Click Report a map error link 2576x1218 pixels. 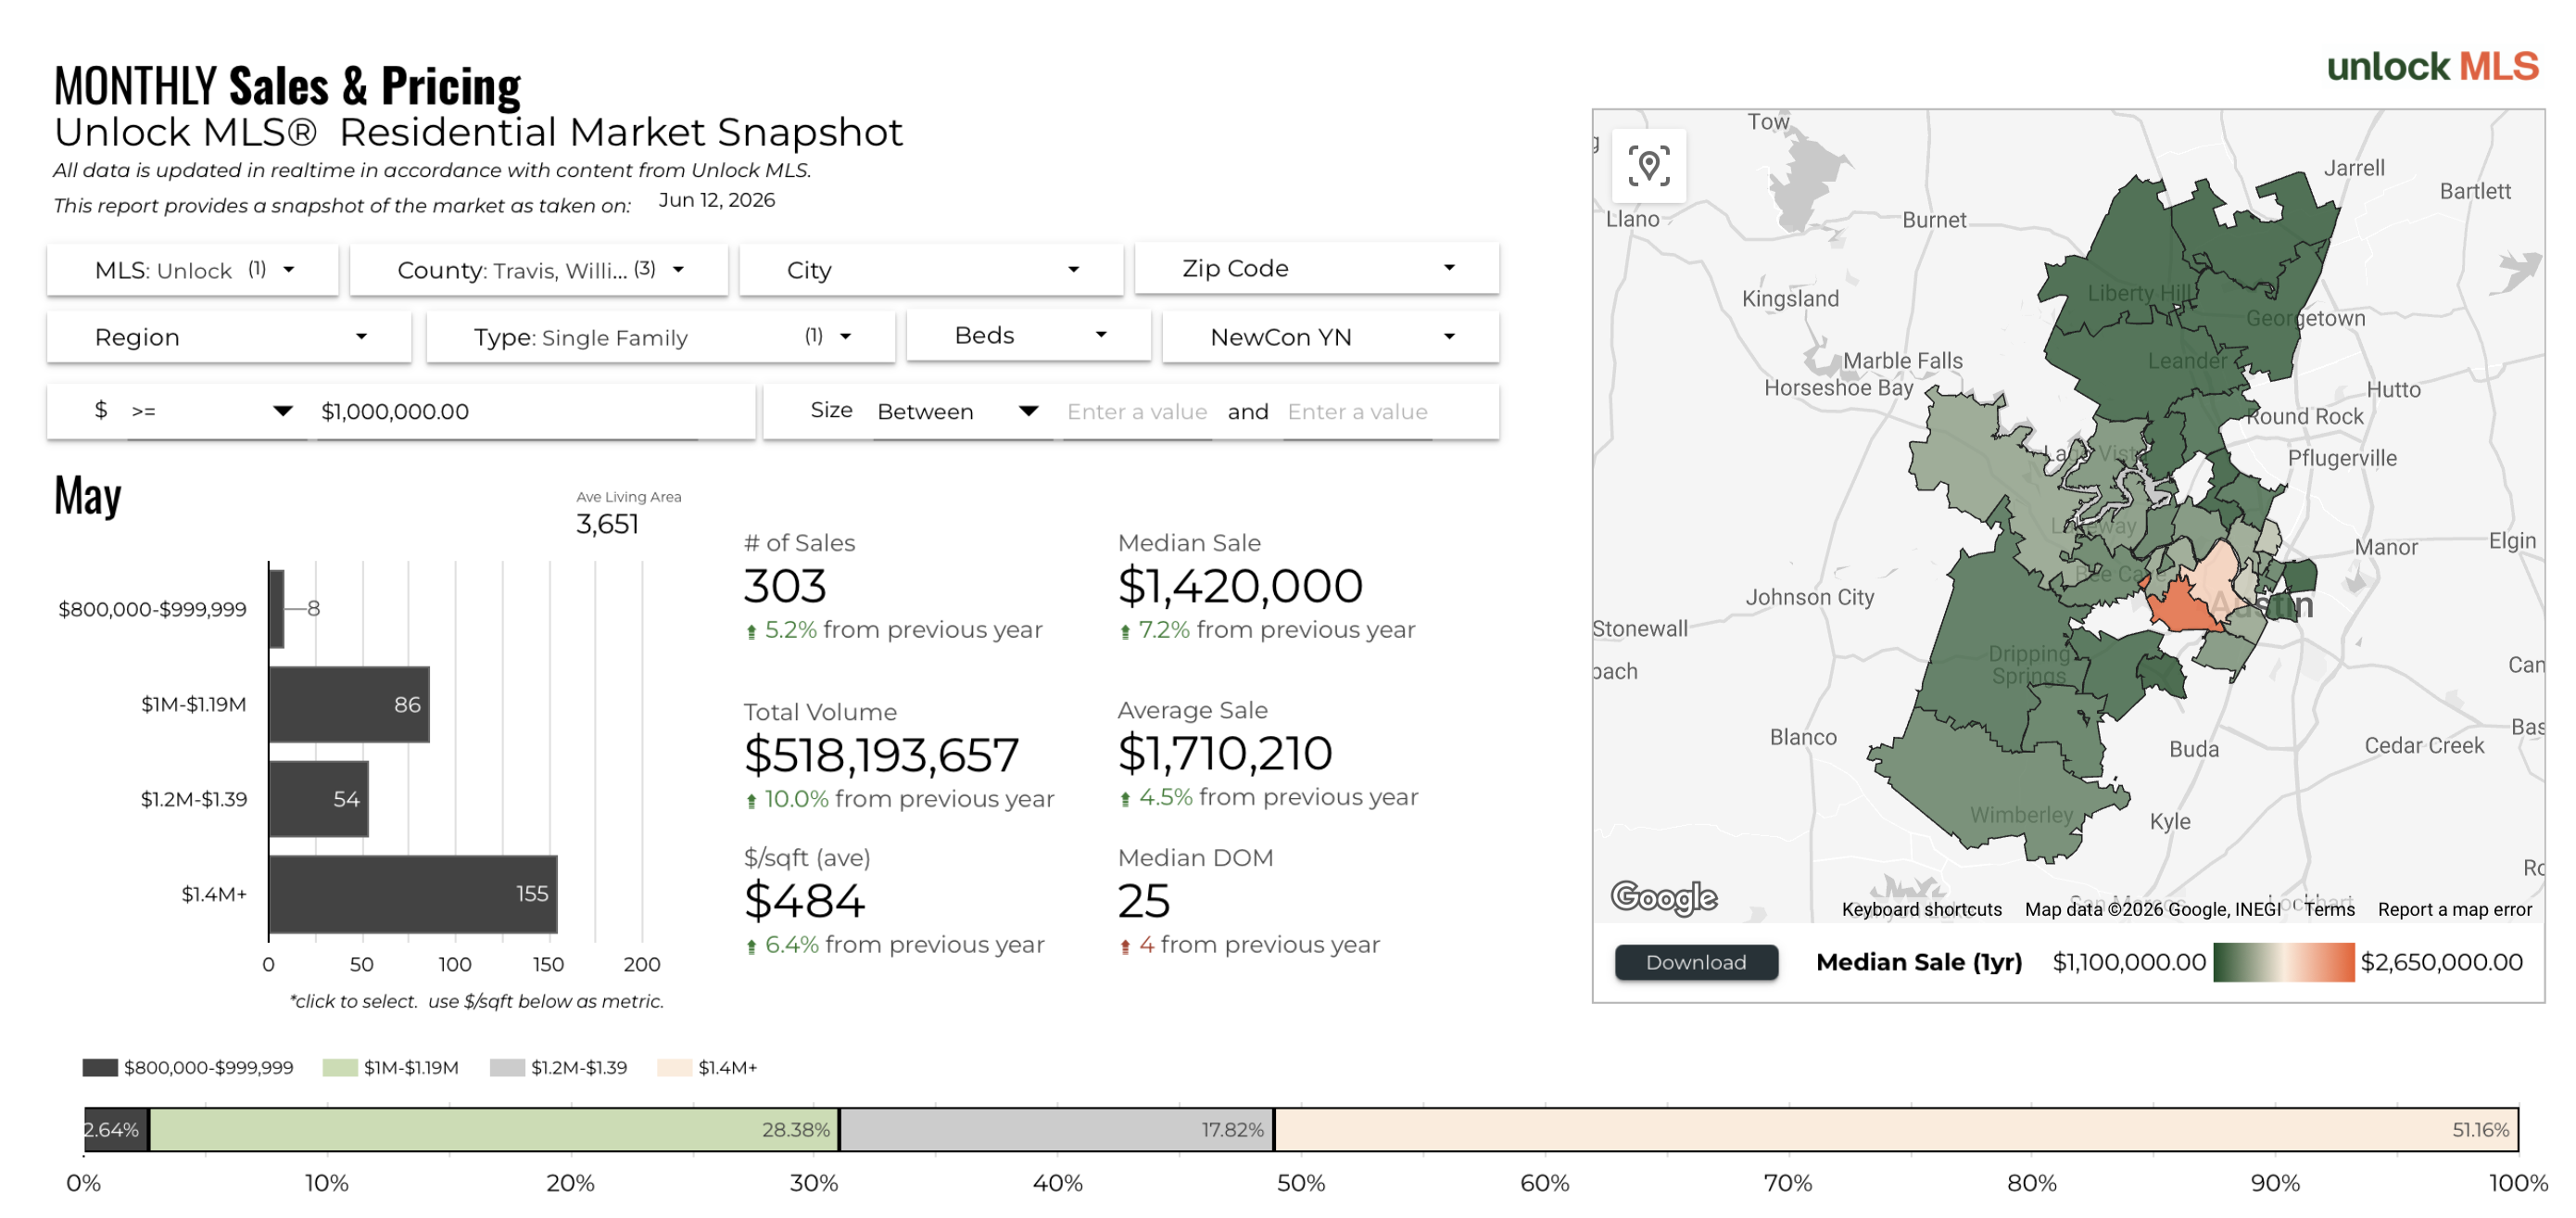[2453, 908]
